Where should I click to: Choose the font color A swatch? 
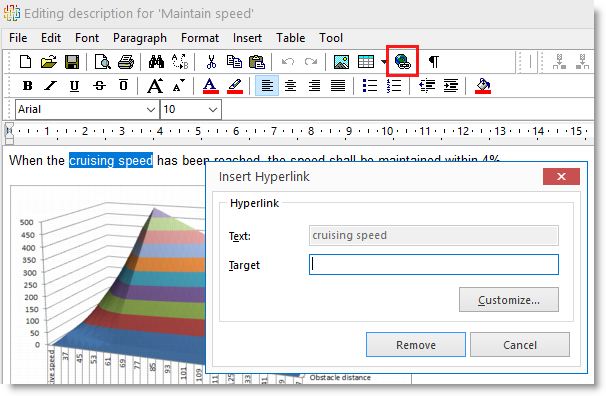[x=210, y=85]
